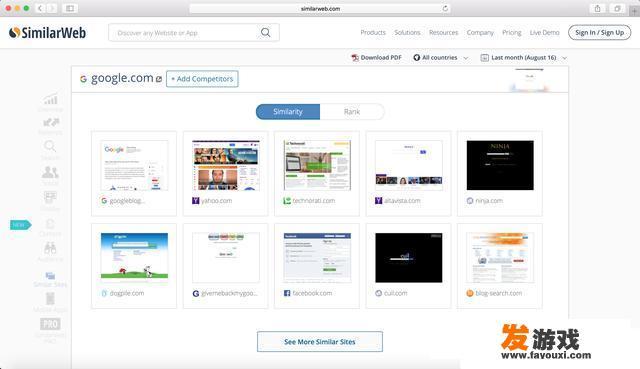Open the Products menu
The image size is (640, 369).
[373, 32]
